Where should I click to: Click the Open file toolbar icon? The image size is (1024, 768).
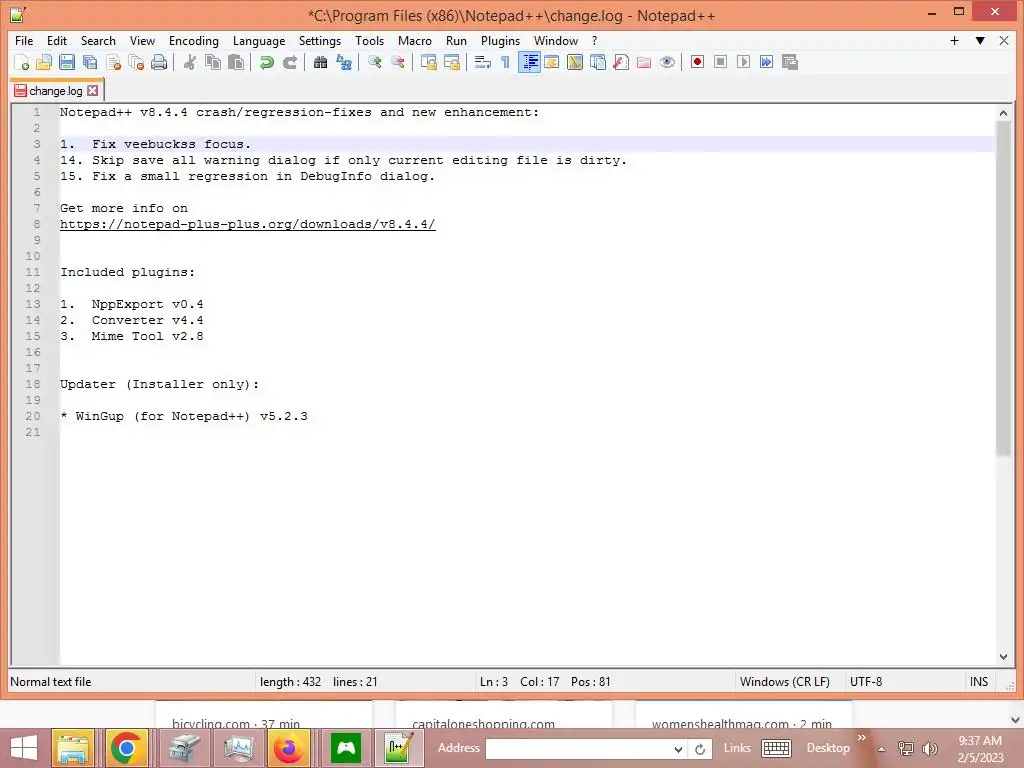click(44, 62)
